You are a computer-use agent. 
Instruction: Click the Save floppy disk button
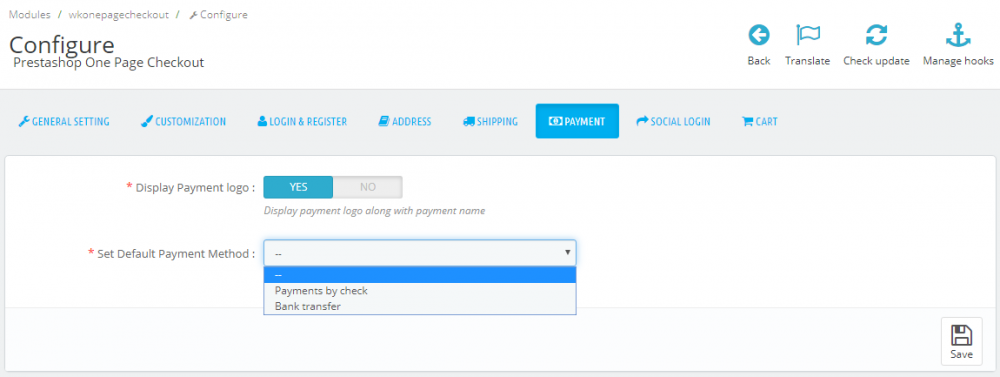tap(961, 341)
